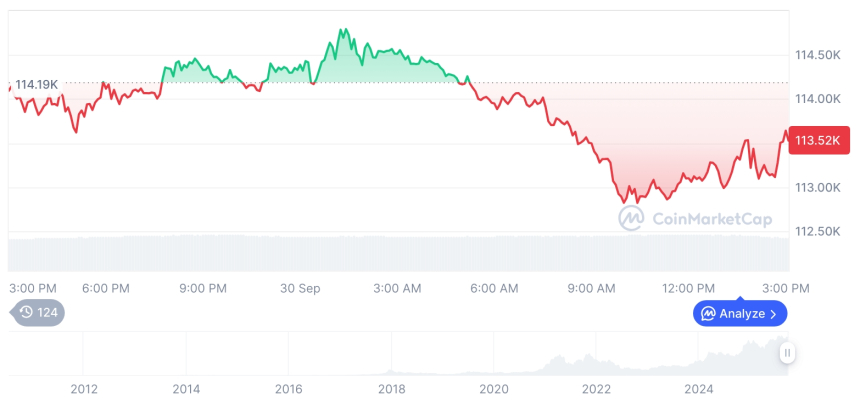Screen dimensions: 860x401
Task: Open the Analyze button
Action: [740, 314]
